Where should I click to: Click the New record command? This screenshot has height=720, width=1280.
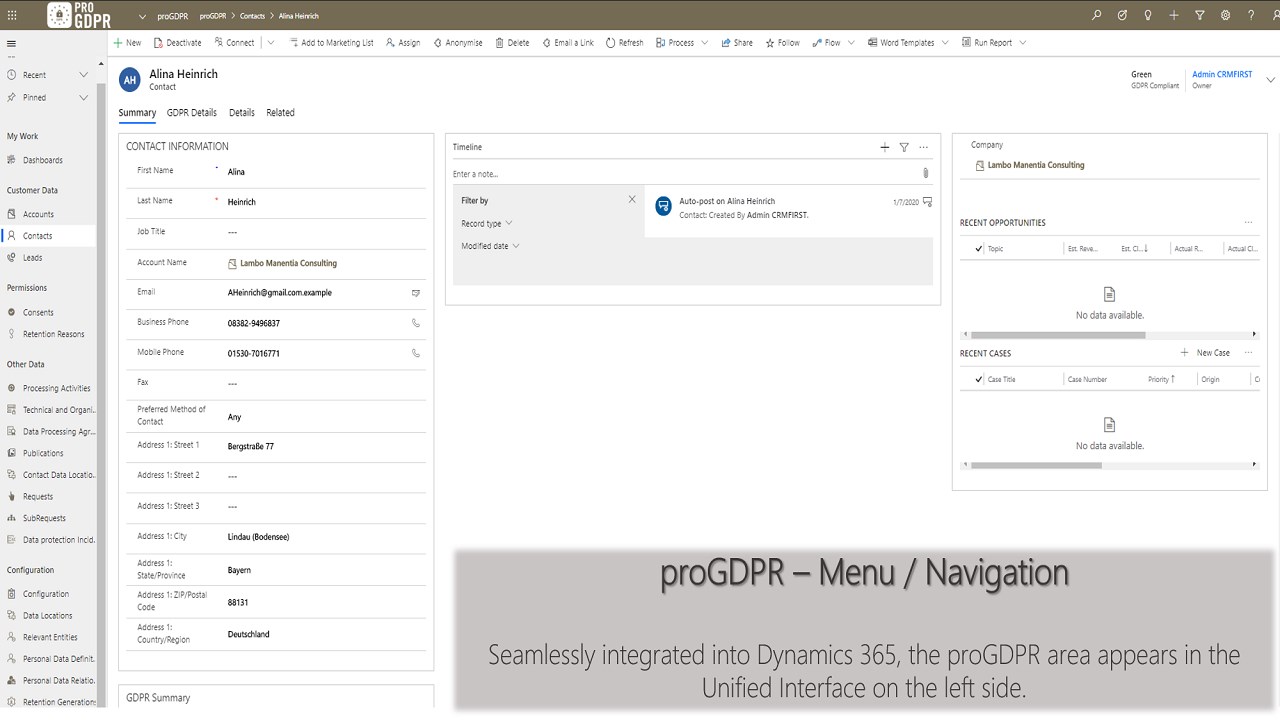pyautogui.click(x=127, y=43)
